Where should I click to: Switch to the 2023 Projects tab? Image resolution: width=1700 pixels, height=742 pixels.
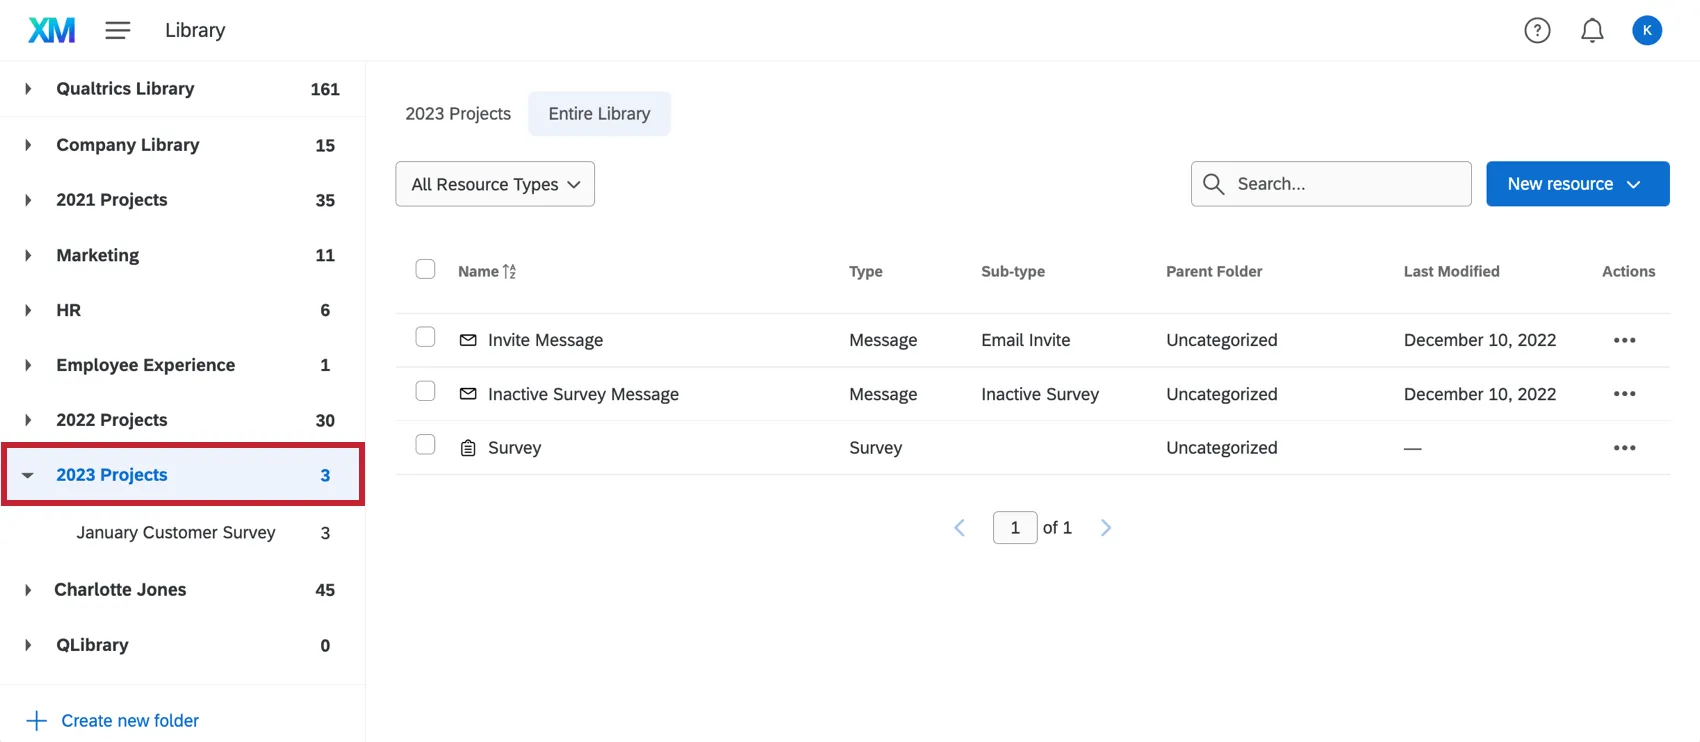(458, 114)
